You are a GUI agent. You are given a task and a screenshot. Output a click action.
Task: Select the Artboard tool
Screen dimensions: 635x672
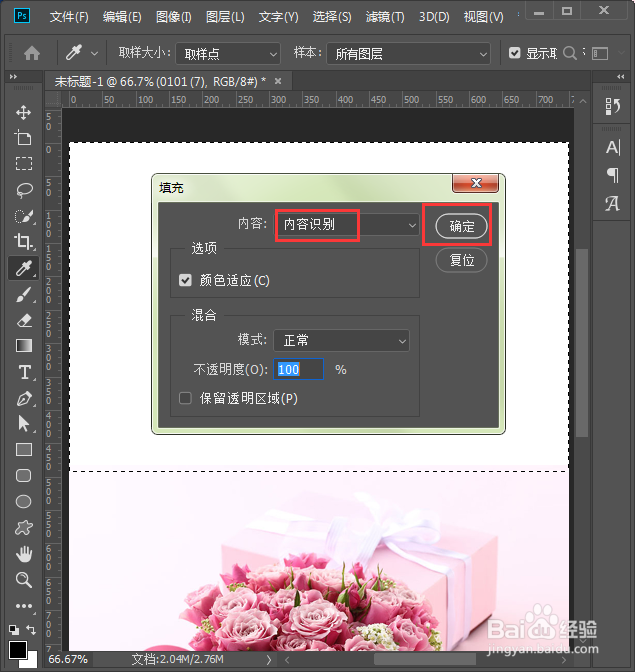coord(24,138)
